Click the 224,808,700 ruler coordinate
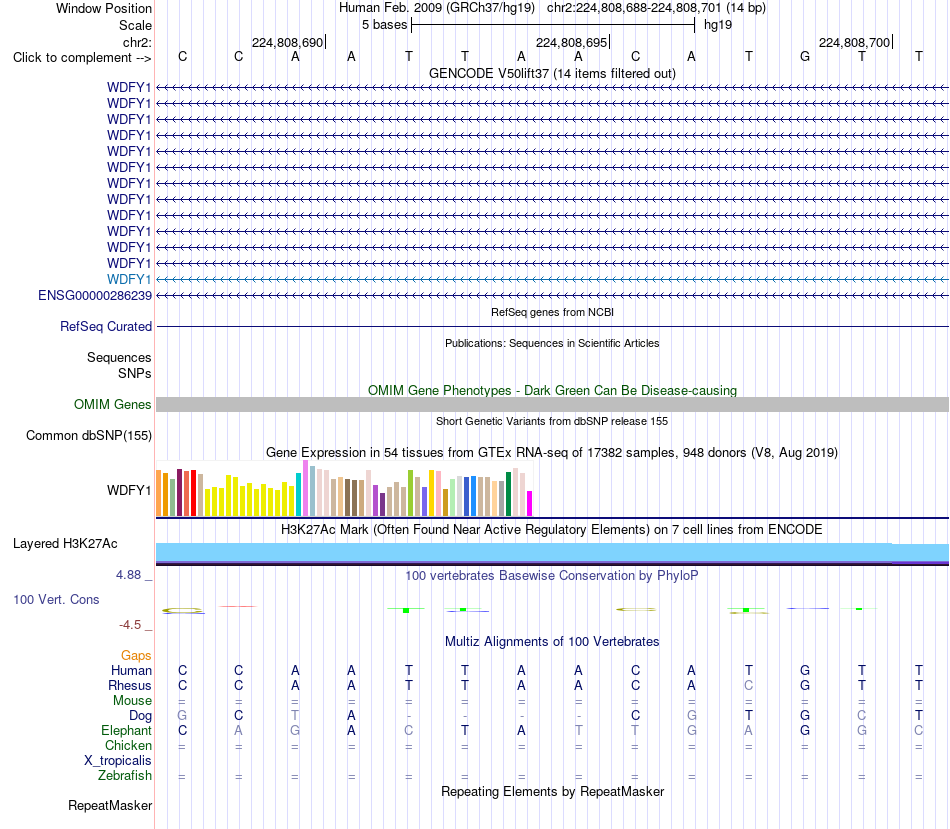 pyautogui.click(x=854, y=42)
